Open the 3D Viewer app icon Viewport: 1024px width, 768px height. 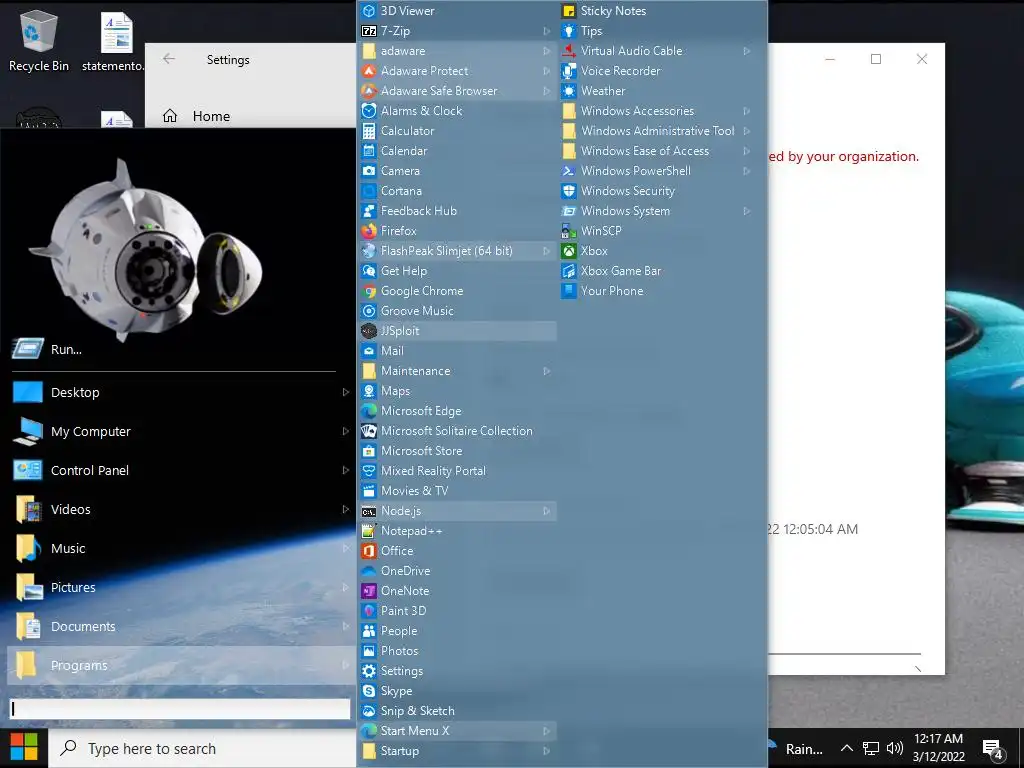(x=369, y=10)
